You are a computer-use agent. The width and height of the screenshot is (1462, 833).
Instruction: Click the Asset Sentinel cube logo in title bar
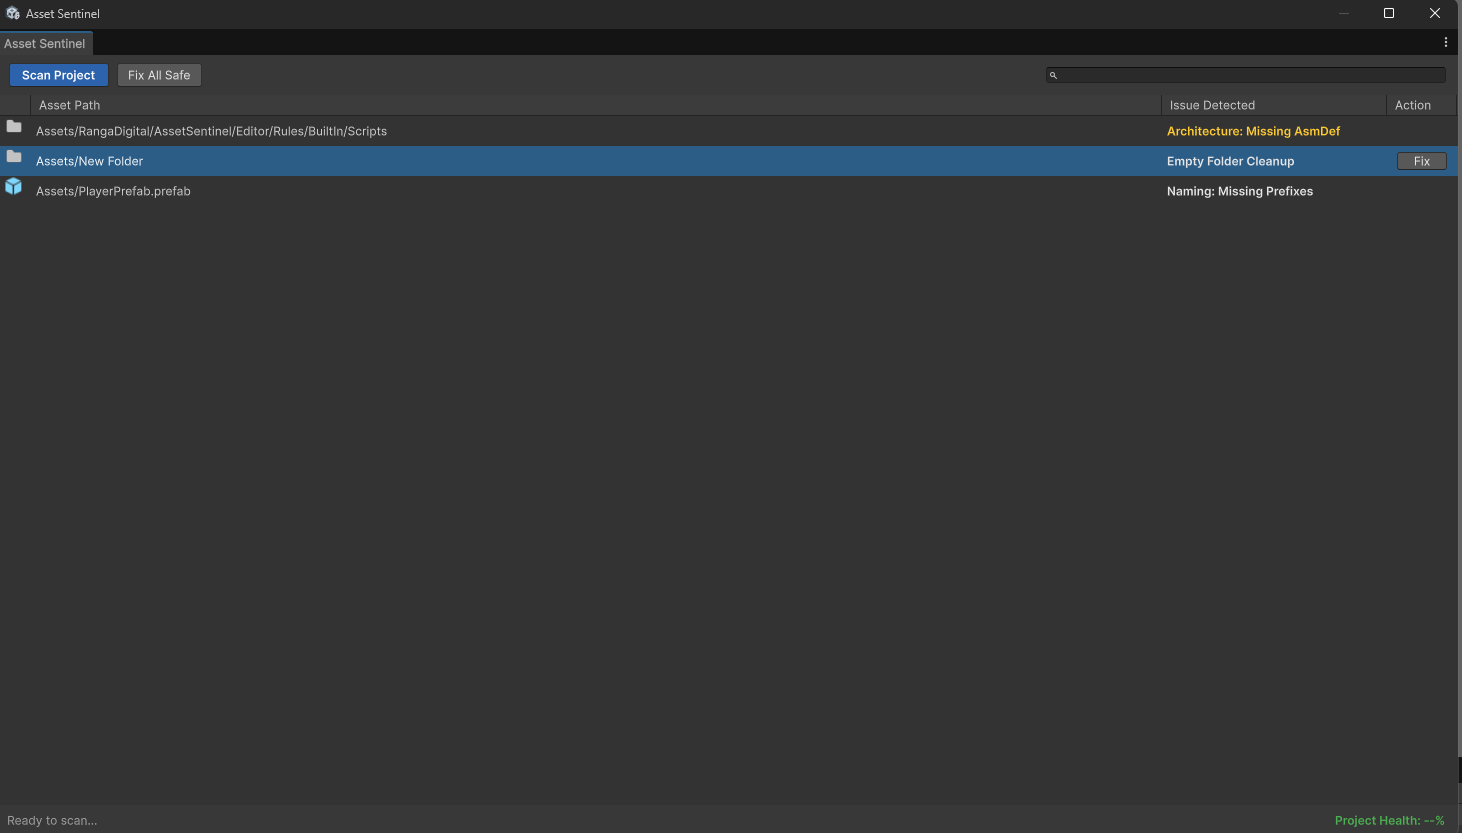click(12, 13)
